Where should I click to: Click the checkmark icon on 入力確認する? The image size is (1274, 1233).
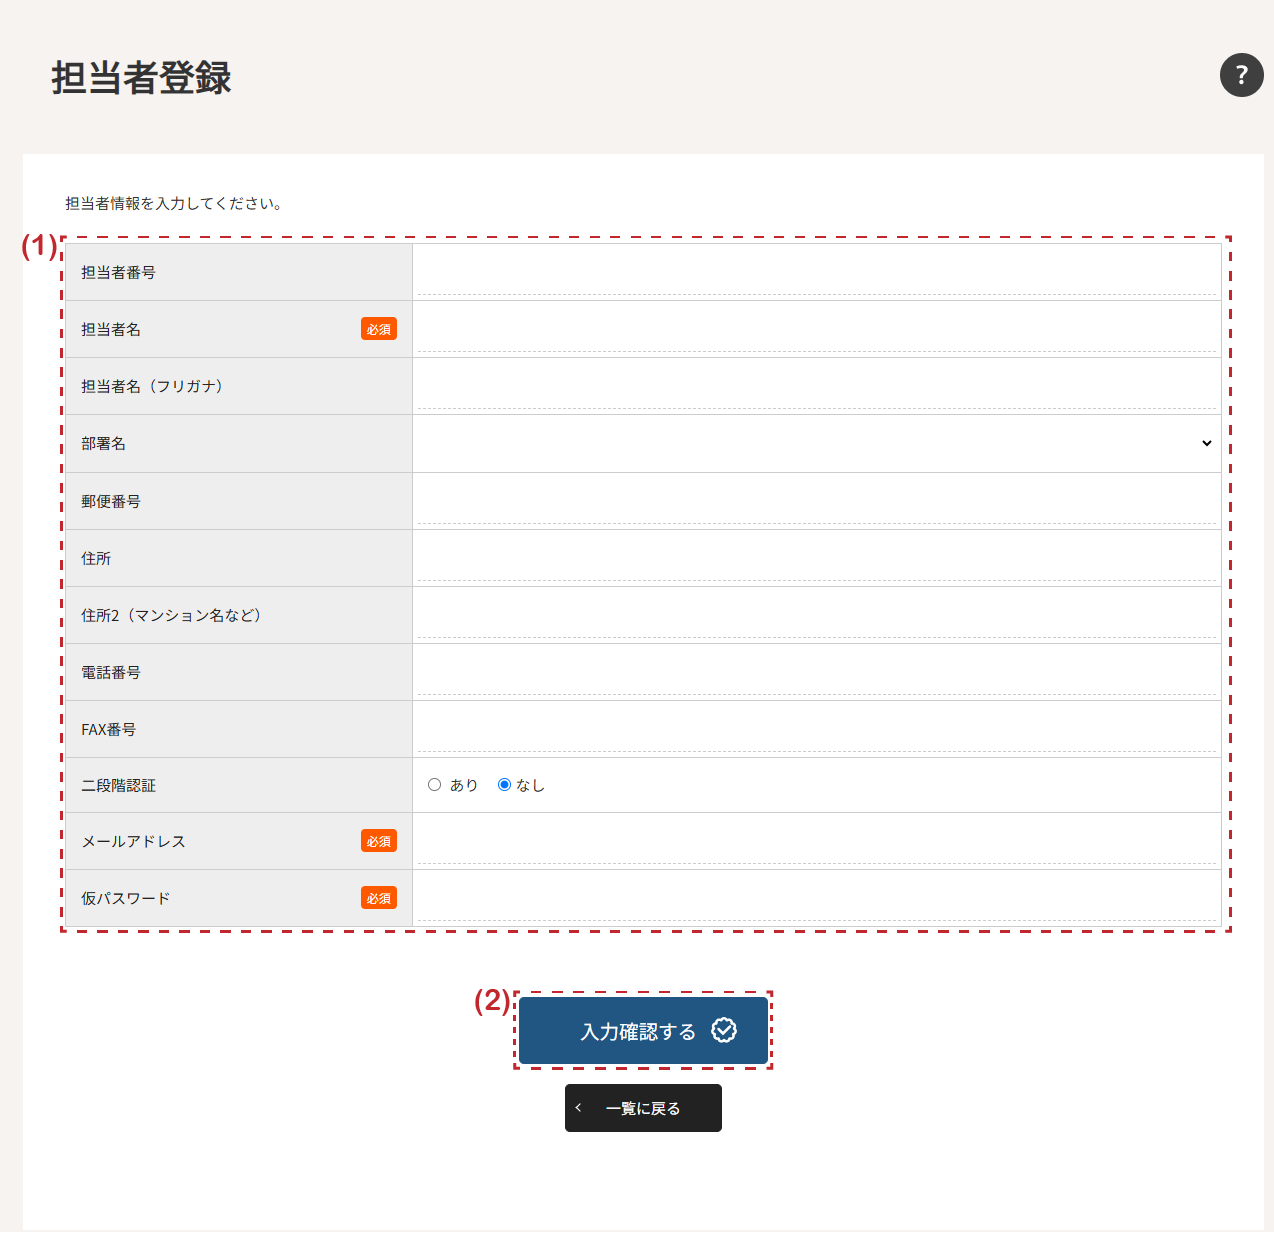pos(723,1030)
